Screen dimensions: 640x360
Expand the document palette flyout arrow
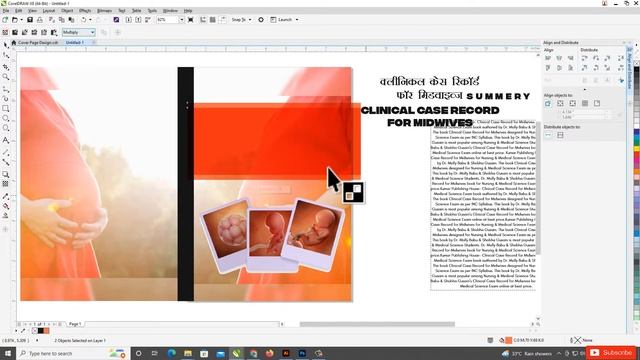(x=16, y=331)
